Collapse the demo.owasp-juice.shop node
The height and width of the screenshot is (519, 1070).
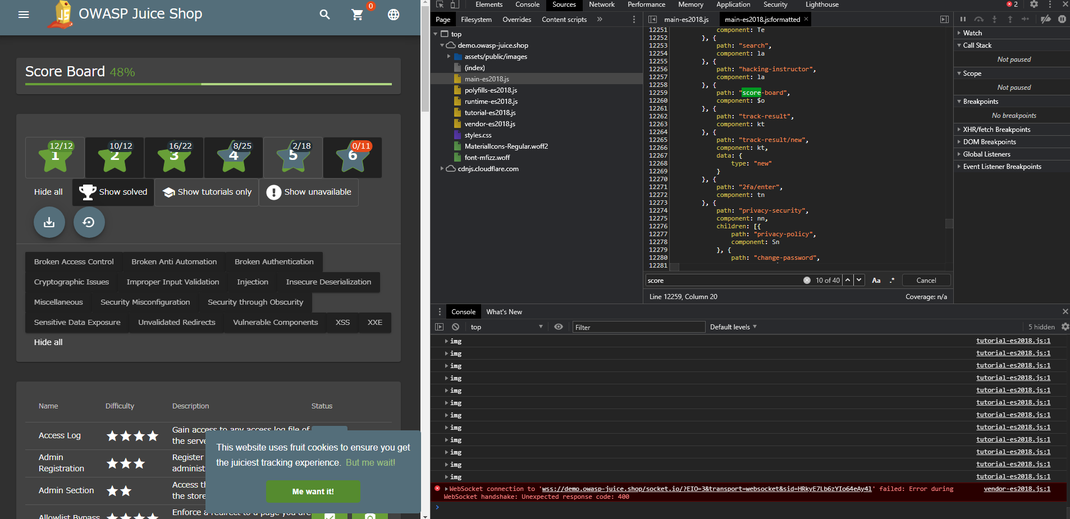(442, 45)
